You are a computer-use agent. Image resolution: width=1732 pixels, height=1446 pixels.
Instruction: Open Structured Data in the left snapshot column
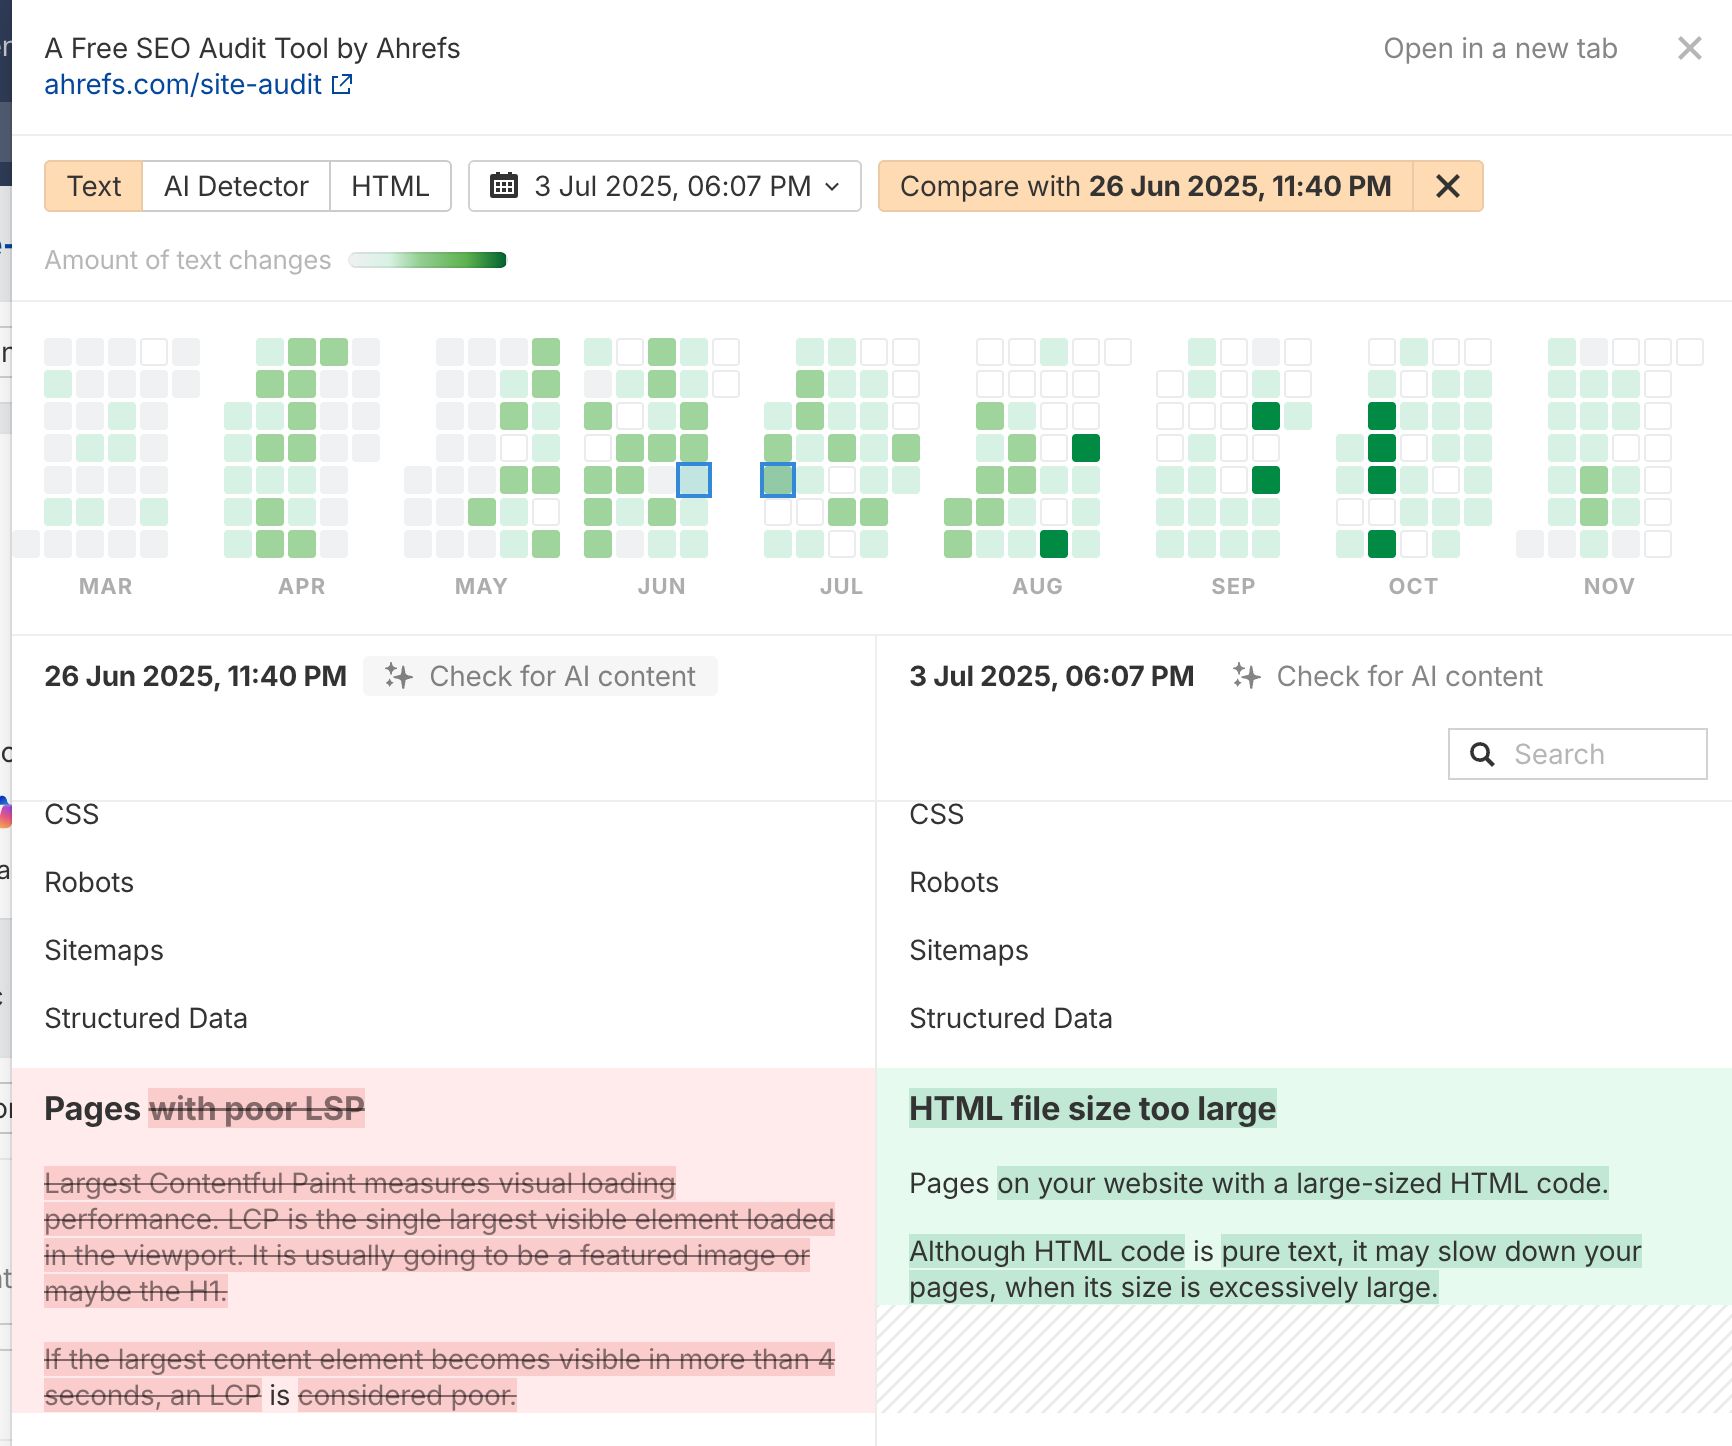(x=146, y=1018)
